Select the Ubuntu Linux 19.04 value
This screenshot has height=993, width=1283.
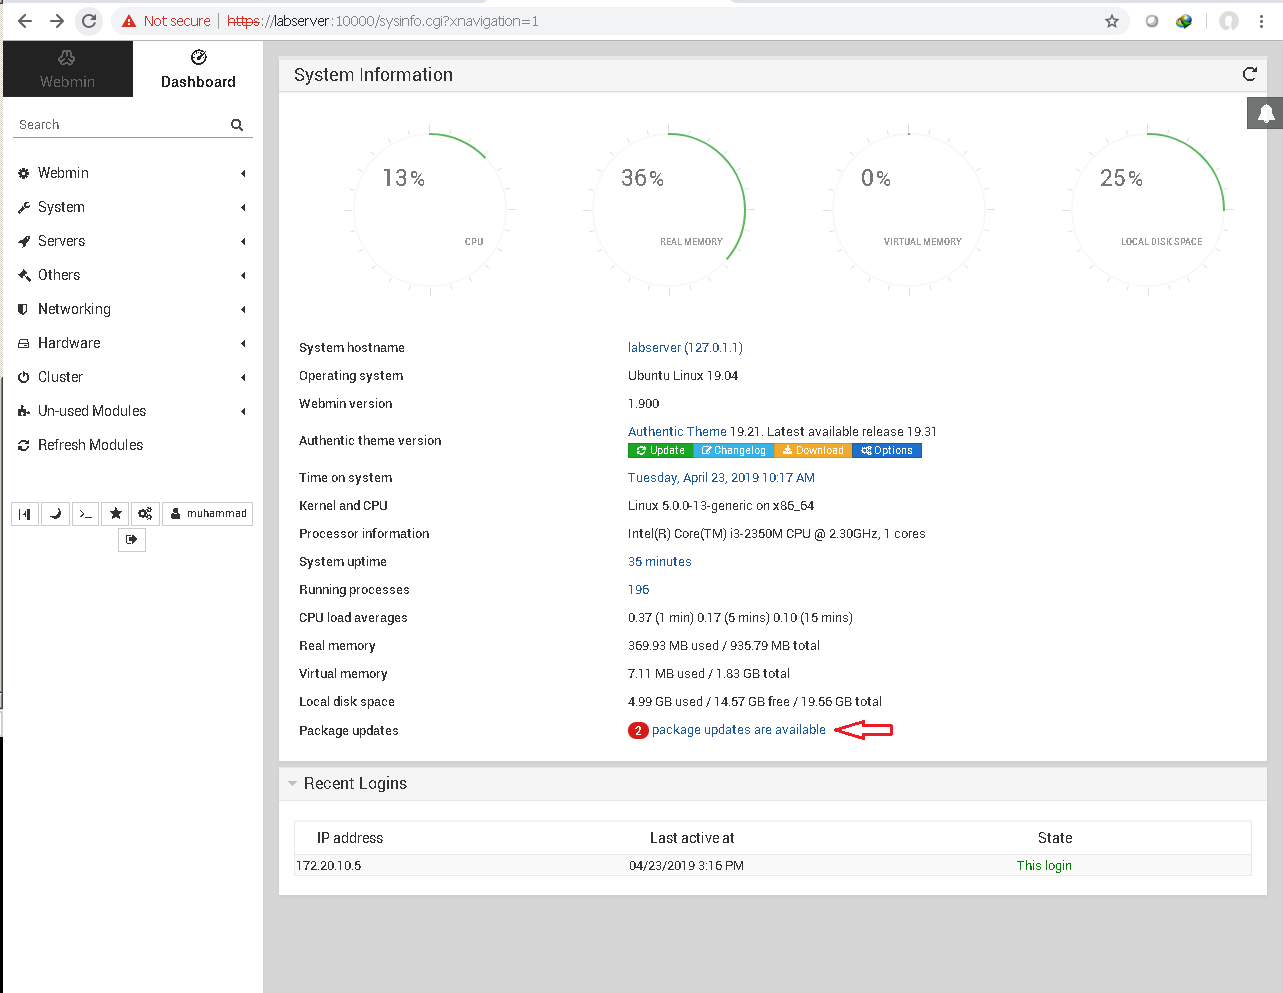click(683, 376)
